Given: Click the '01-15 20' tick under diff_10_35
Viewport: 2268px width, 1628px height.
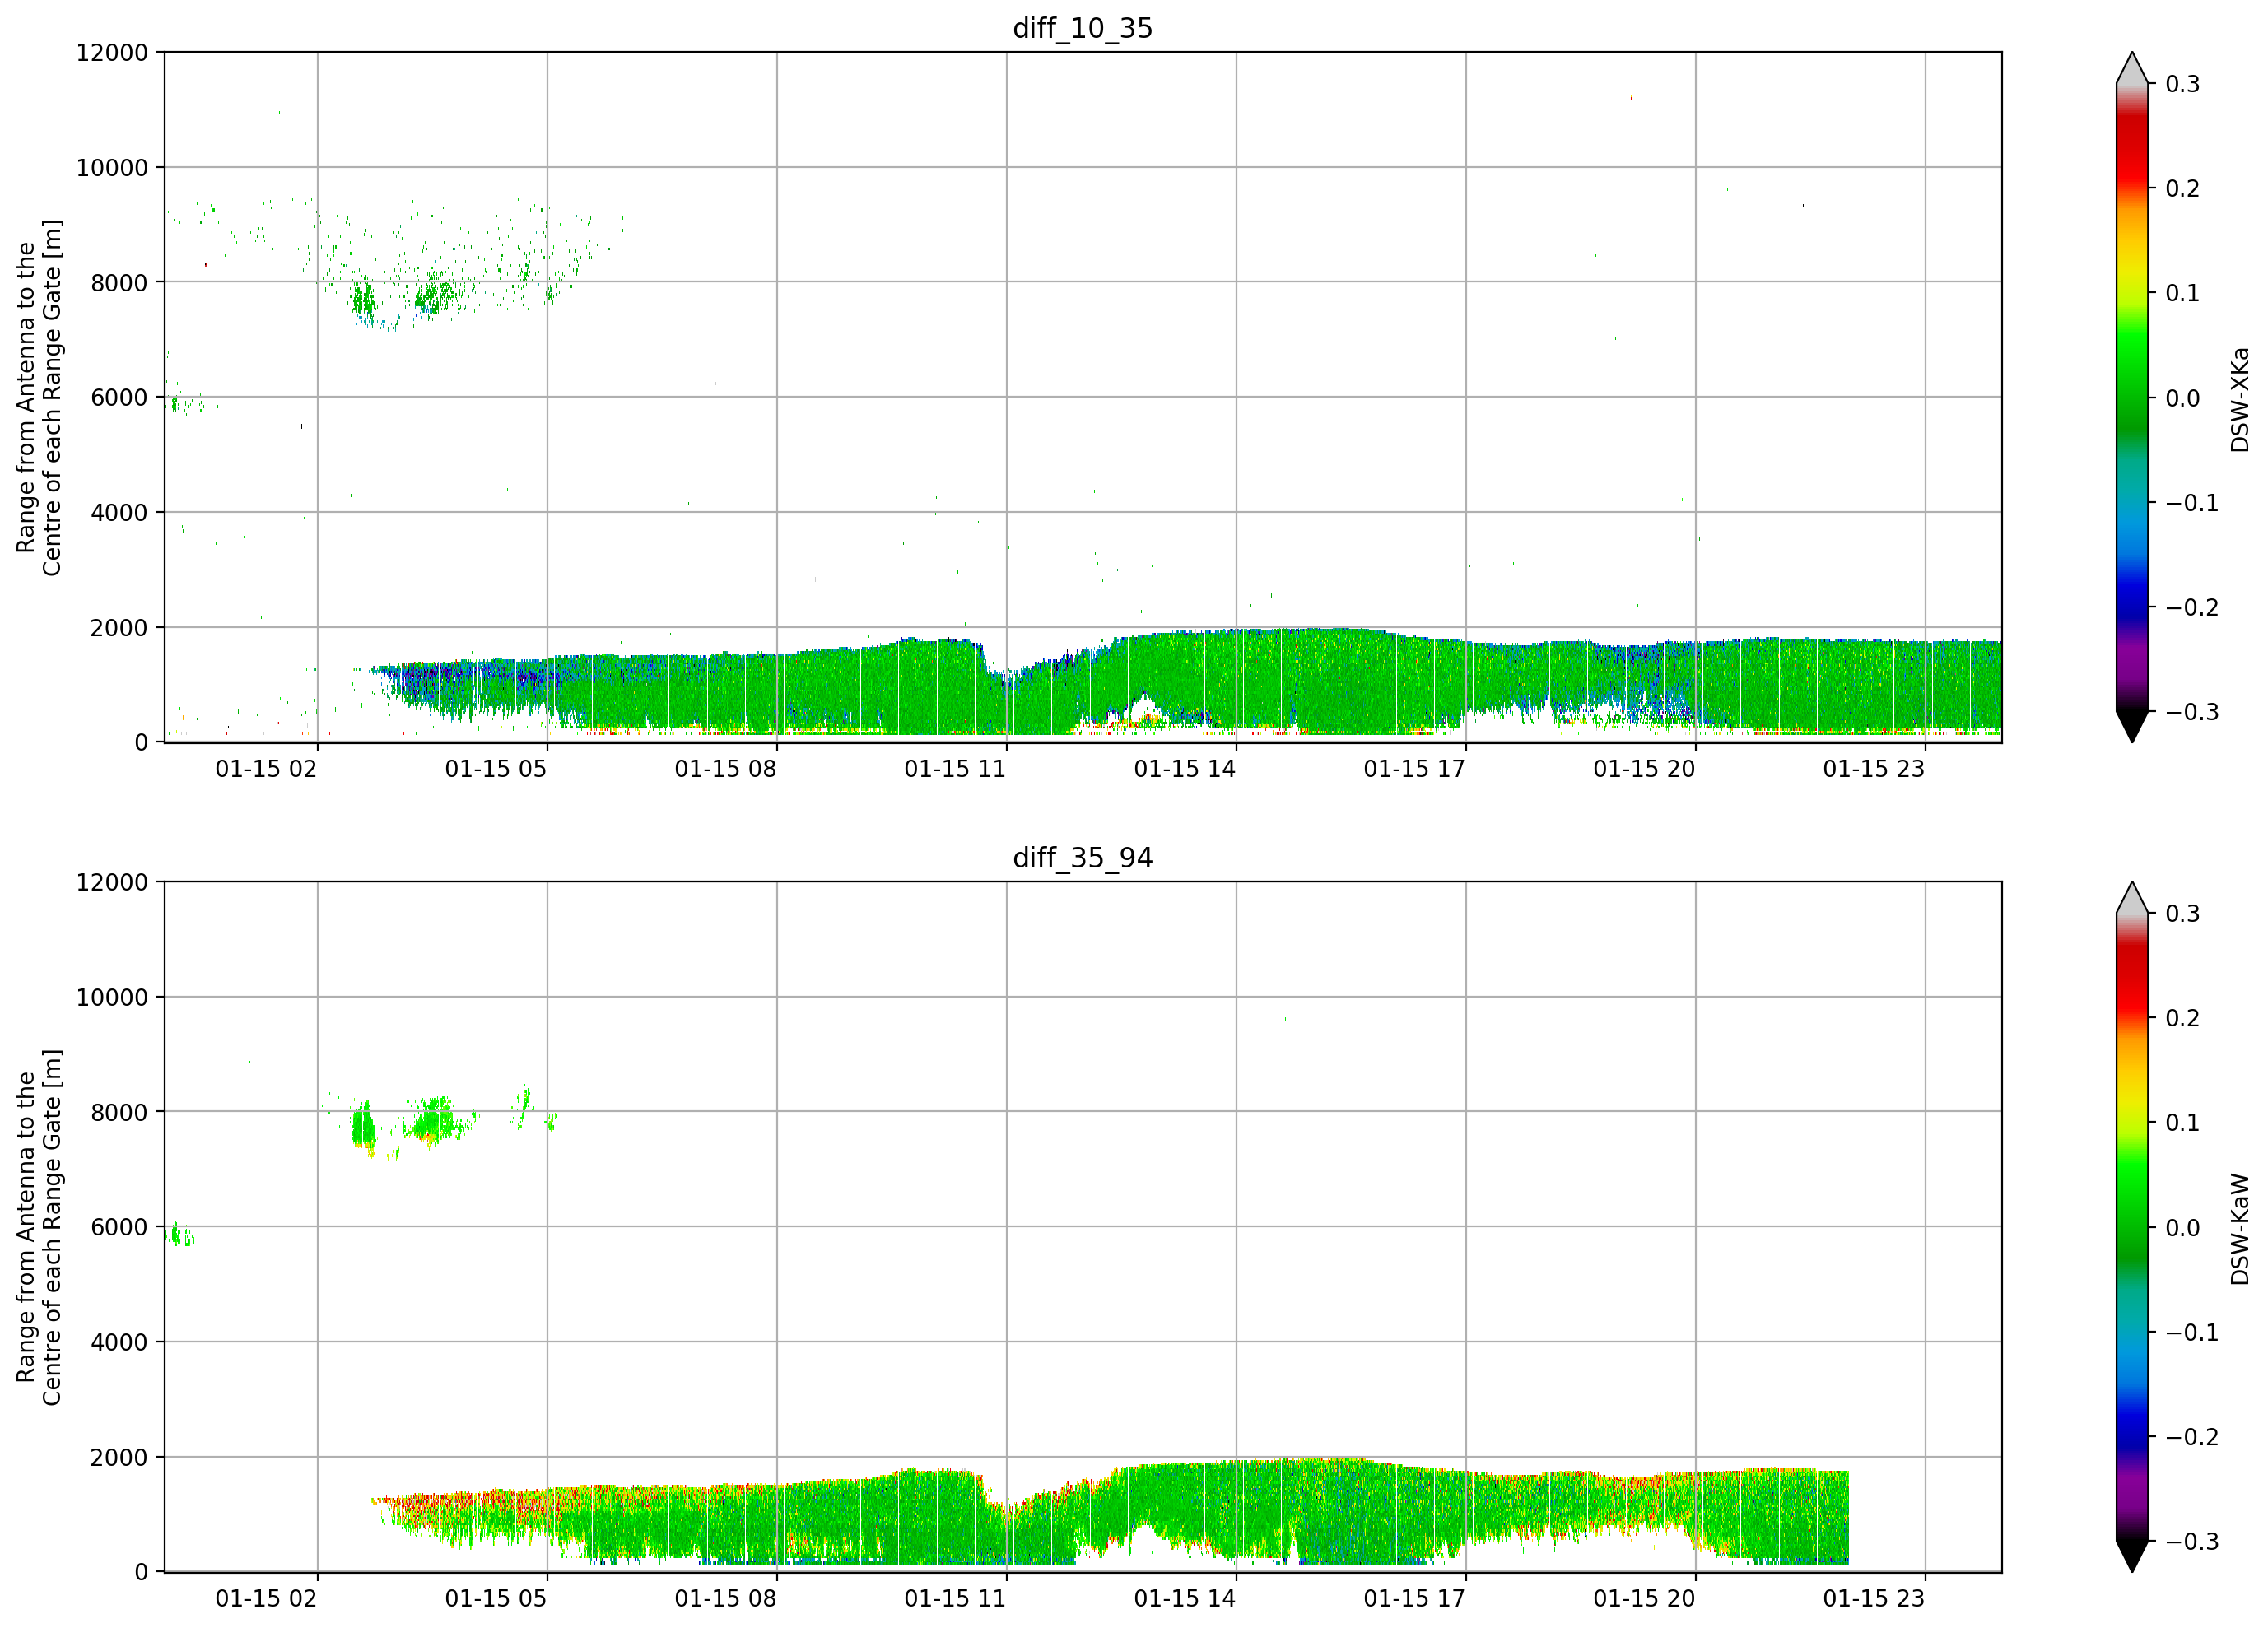Looking at the screenshot, I should [x=1644, y=769].
